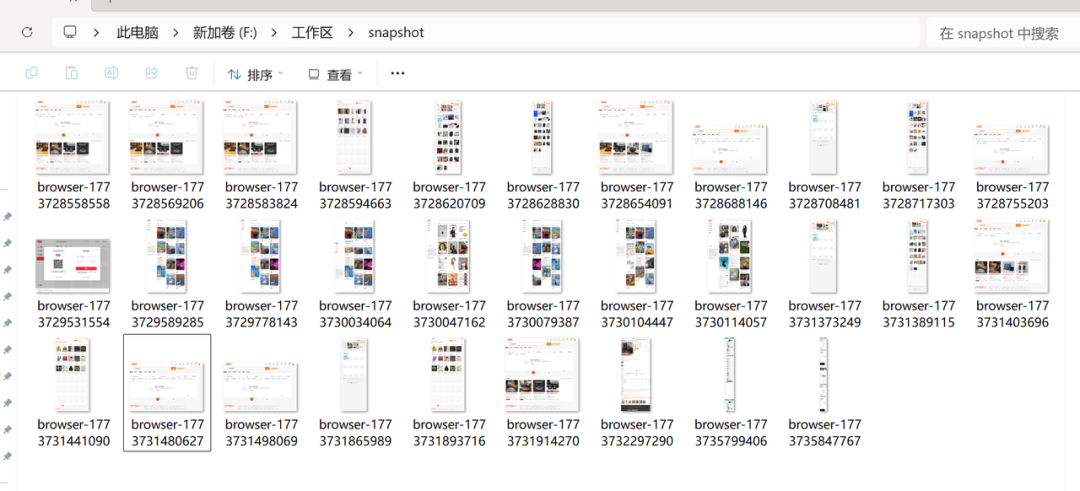The height and width of the screenshot is (491, 1080).
Task: Click file name text browser-1773729531554
Action: [73, 314]
